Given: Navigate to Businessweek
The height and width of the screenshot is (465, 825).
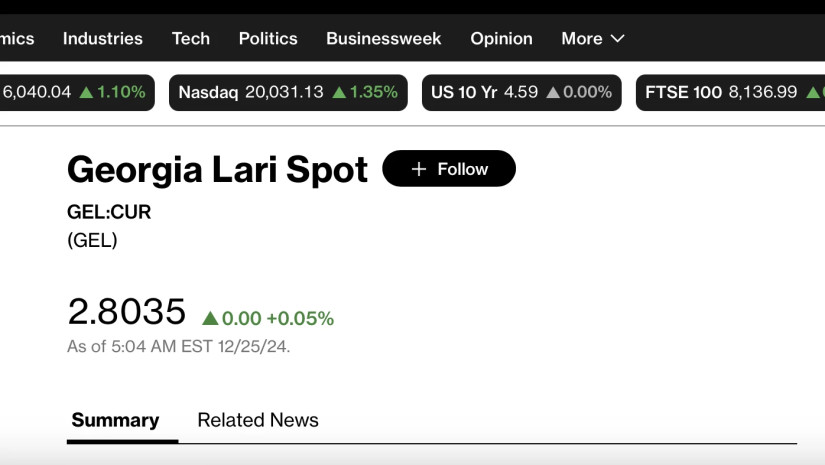Looking at the screenshot, I should (384, 39).
